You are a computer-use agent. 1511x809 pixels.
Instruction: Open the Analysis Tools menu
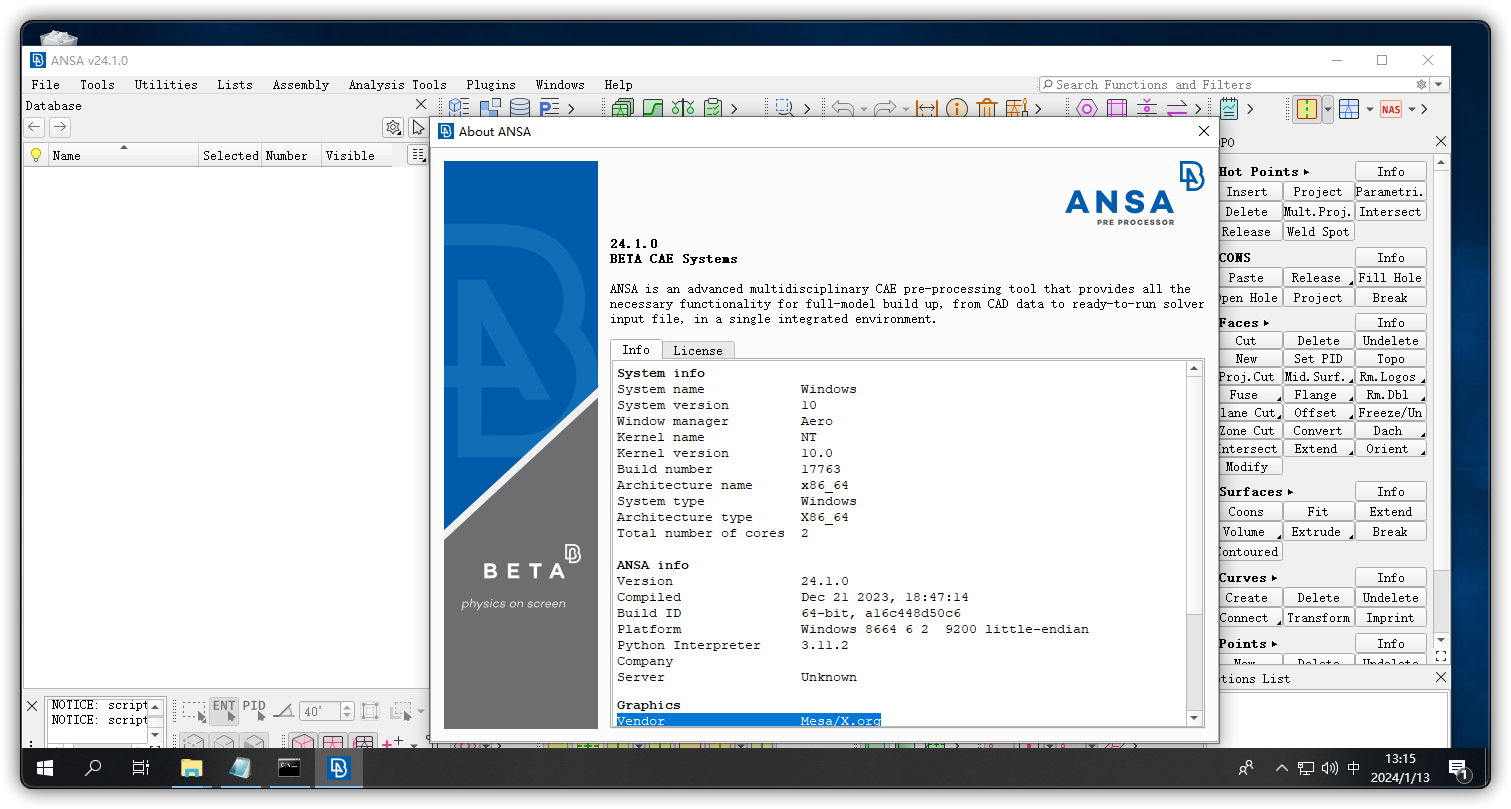click(398, 85)
